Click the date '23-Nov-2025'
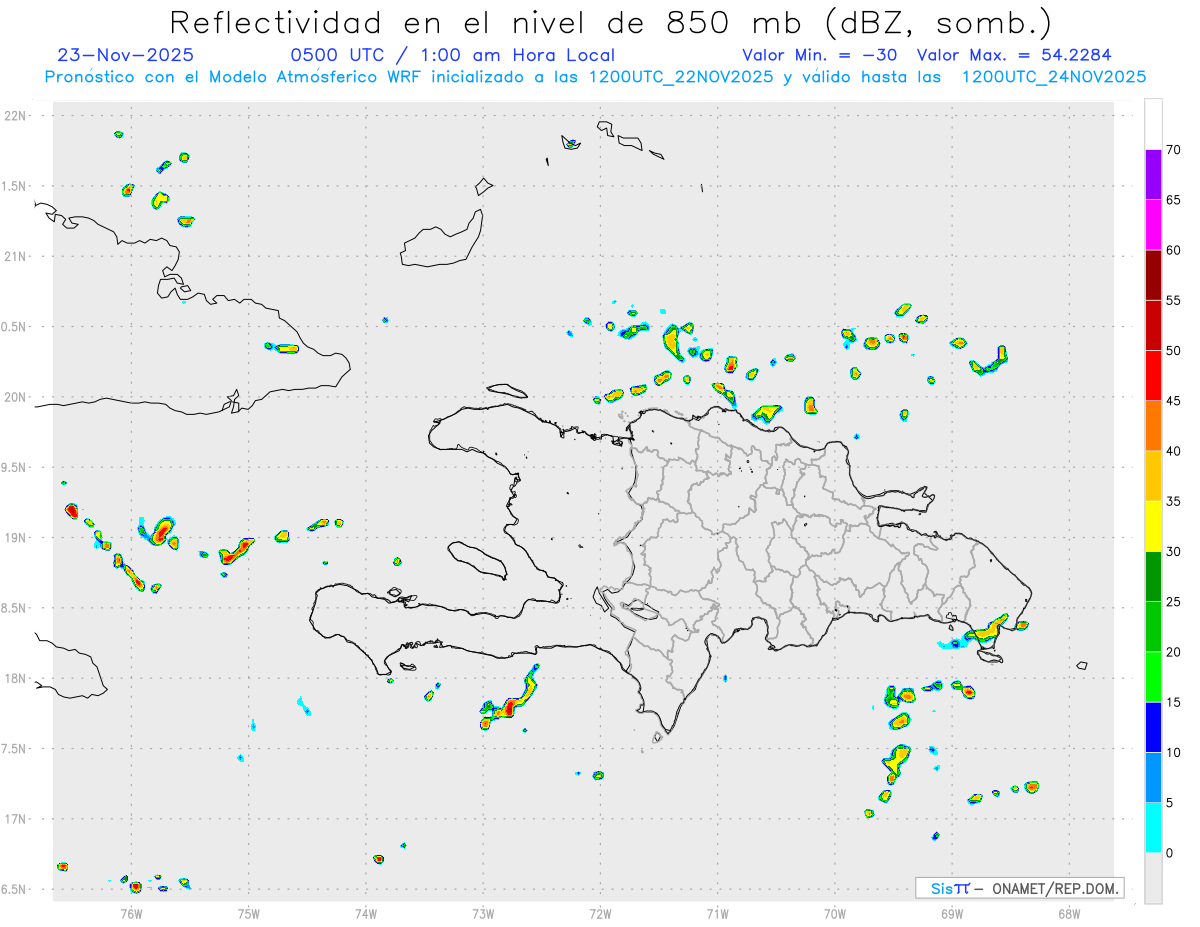This screenshot has width=1200, height=927. coord(126,55)
